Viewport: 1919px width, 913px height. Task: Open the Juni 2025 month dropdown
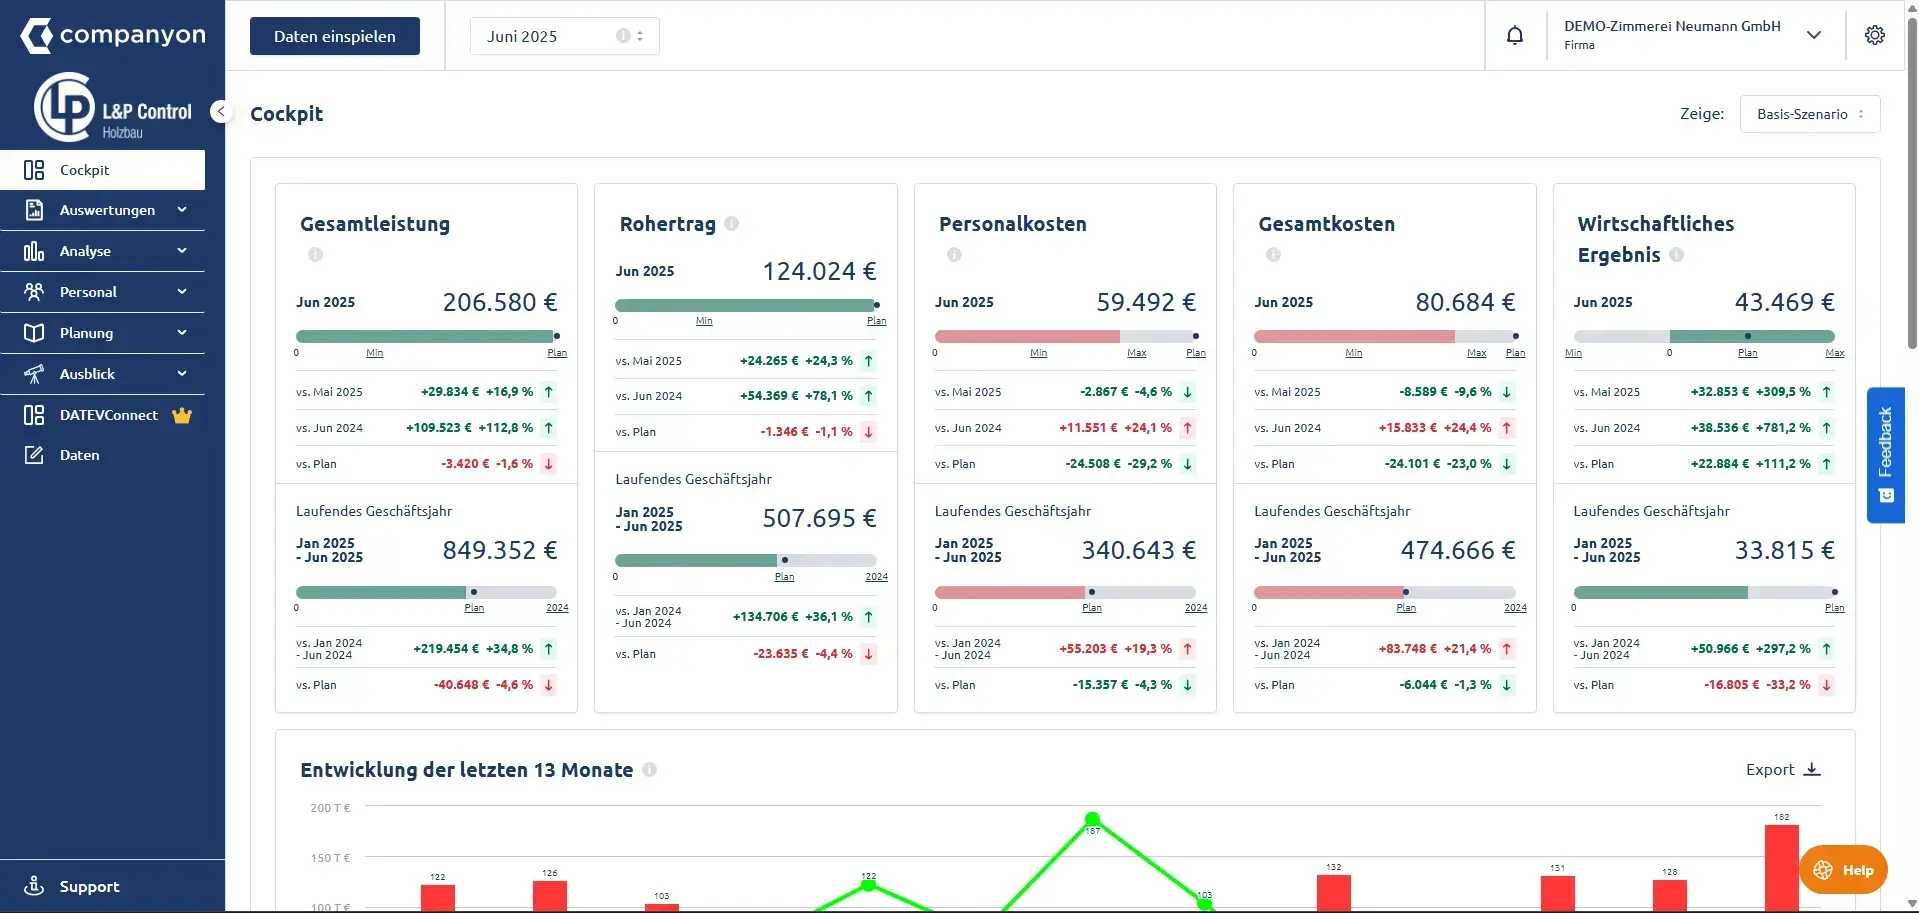coord(565,36)
